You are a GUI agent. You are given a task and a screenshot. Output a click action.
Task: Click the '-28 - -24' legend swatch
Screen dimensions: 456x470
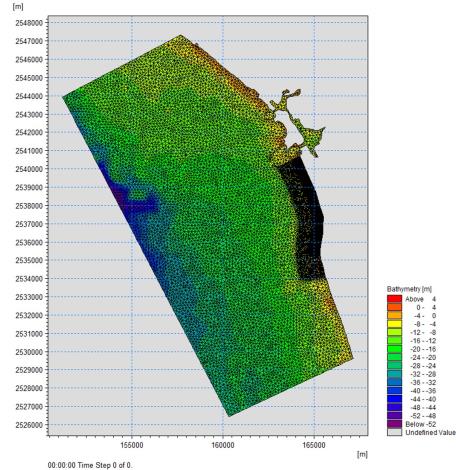(x=394, y=365)
